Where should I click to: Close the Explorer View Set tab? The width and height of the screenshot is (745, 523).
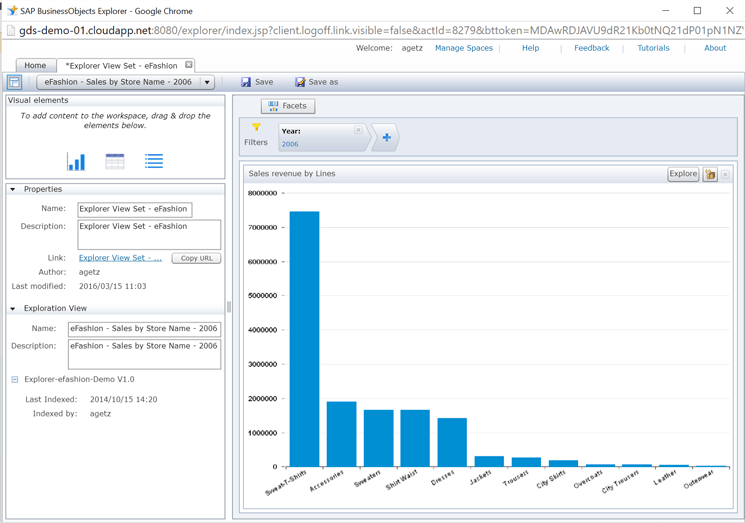coord(189,65)
